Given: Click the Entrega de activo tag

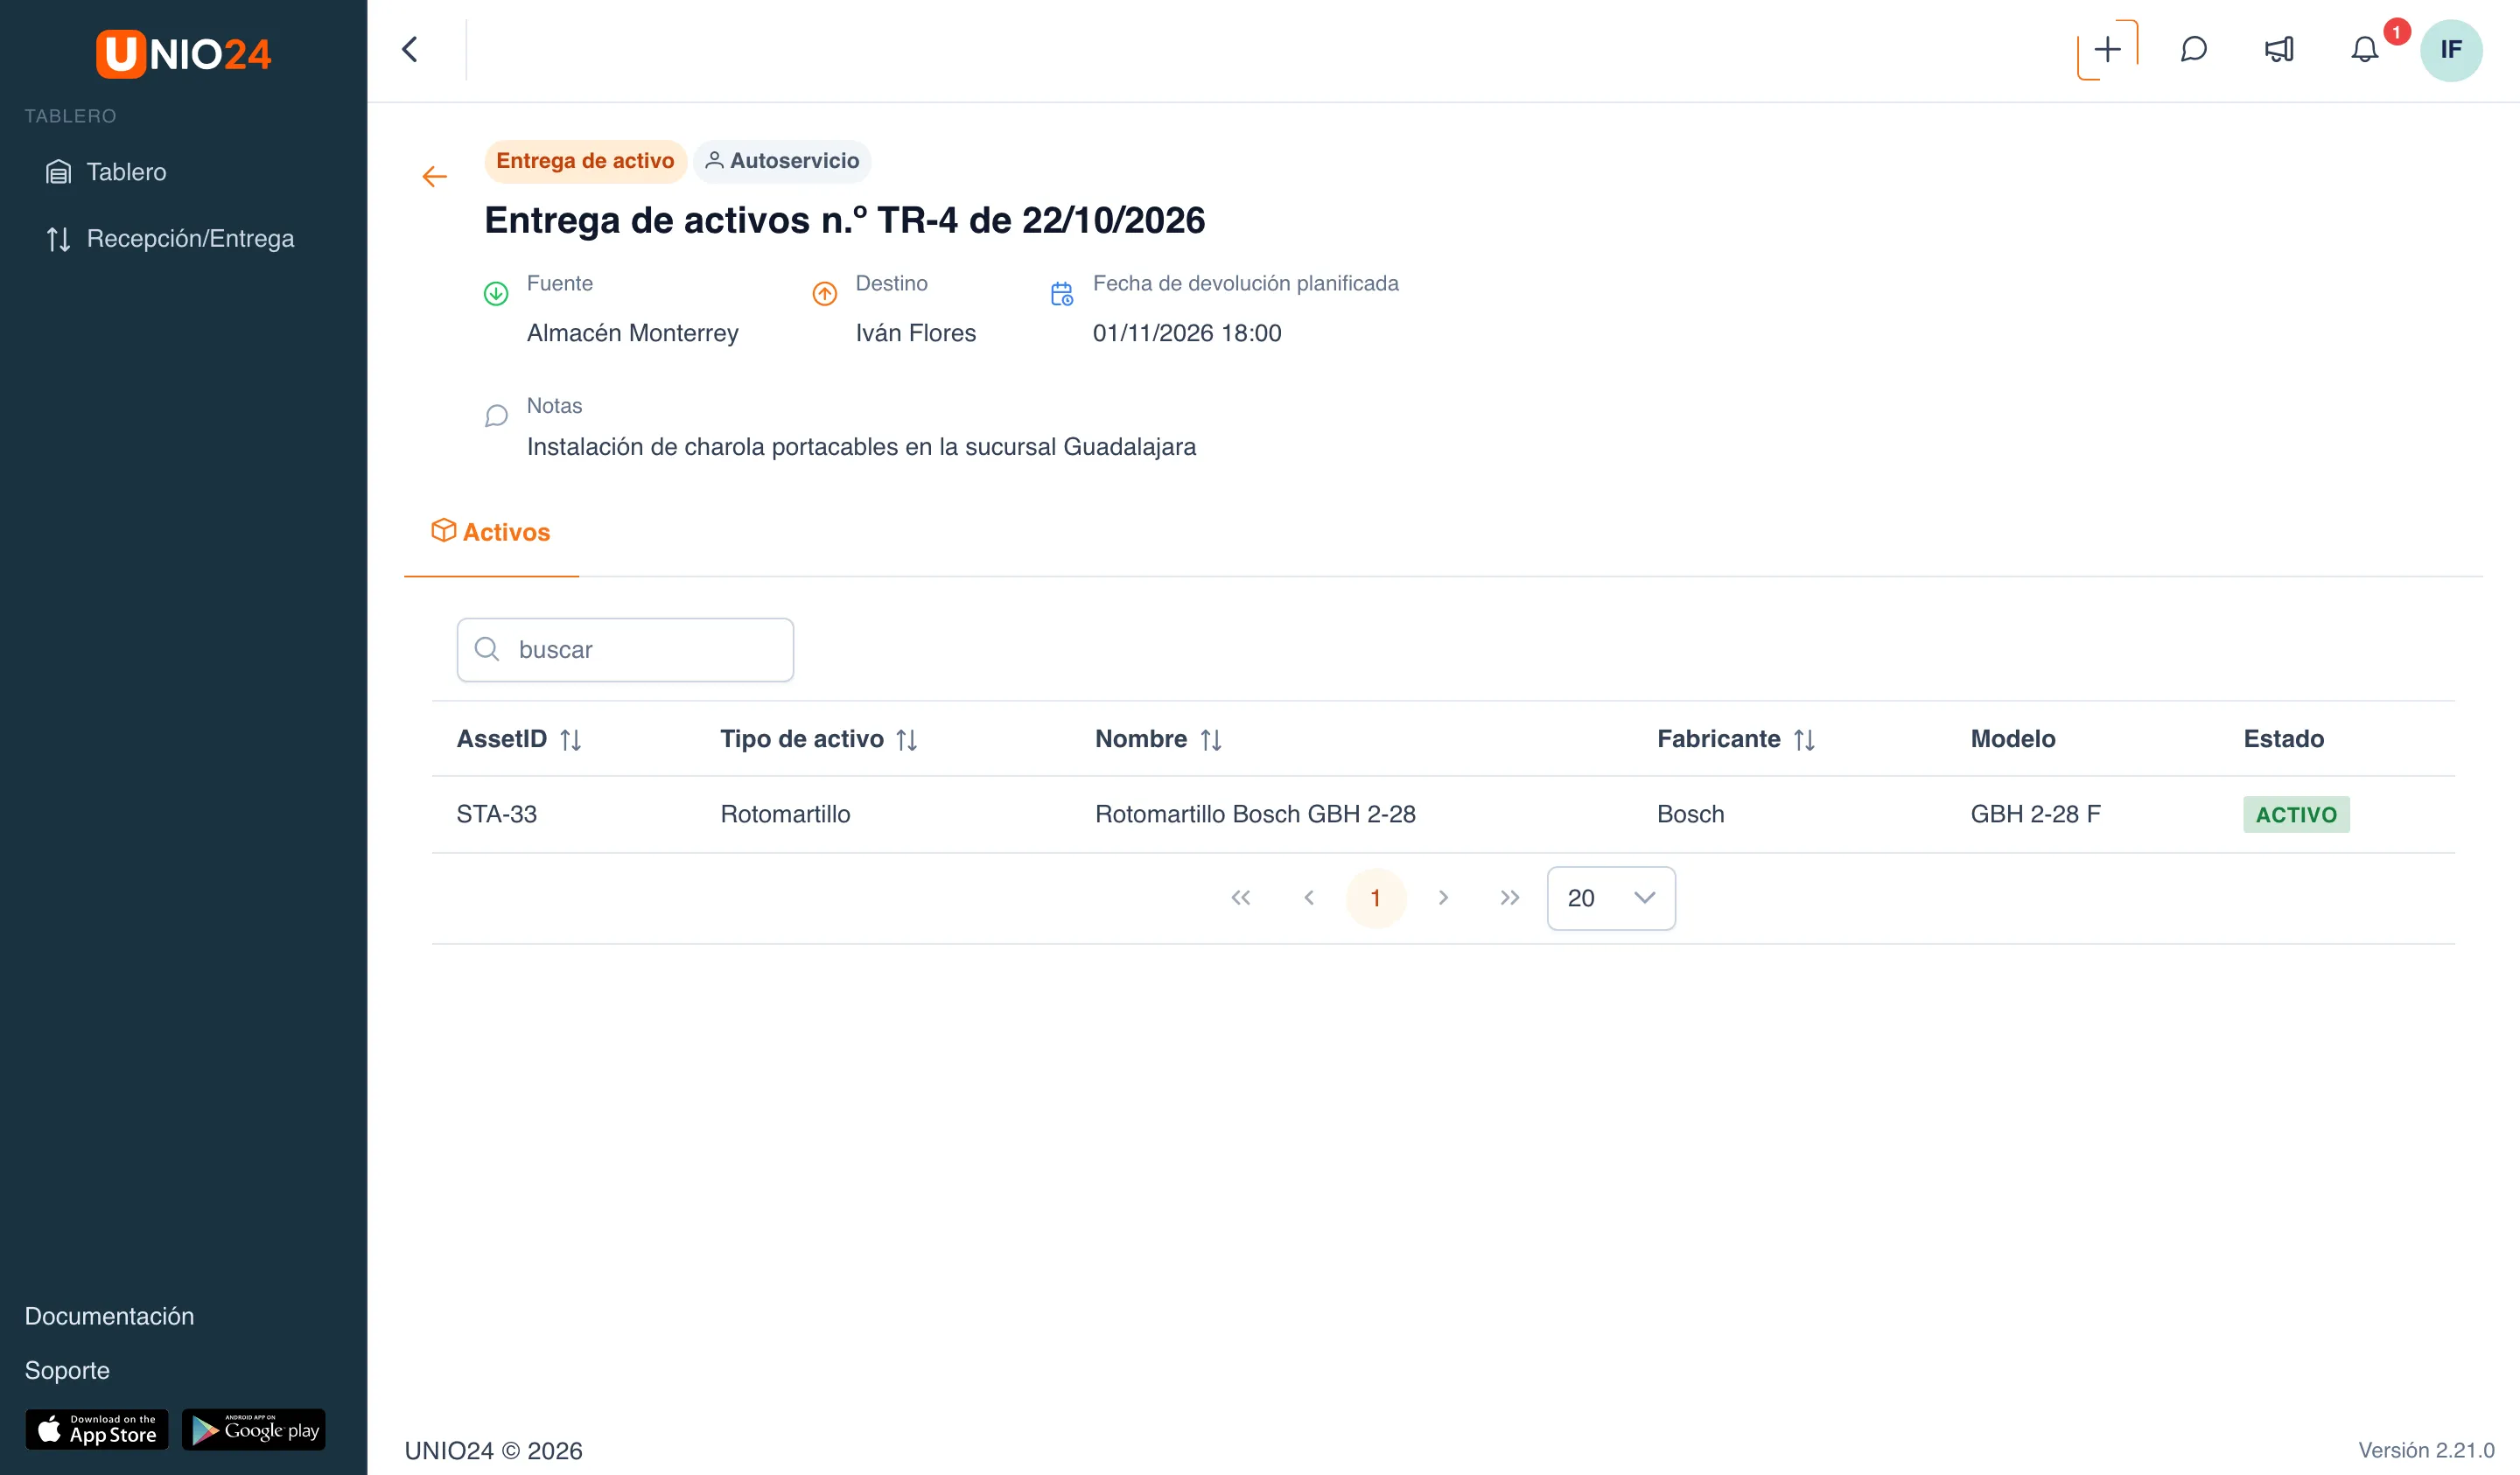Looking at the screenshot, I should (585, 161).
